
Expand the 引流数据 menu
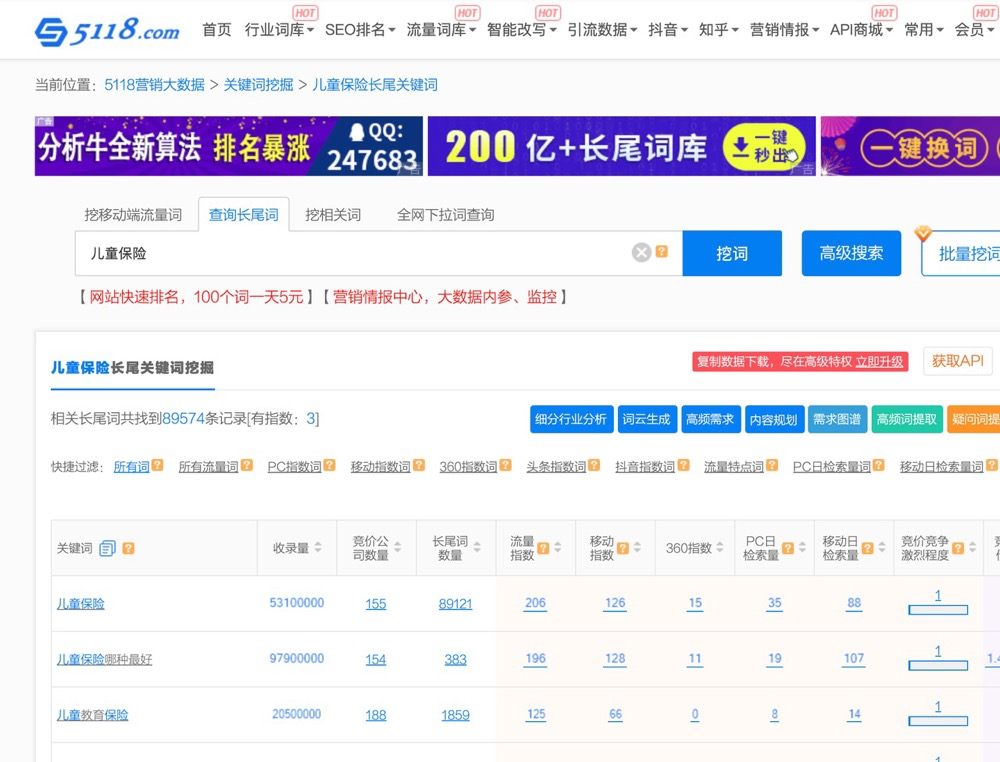tap(602, 30)
